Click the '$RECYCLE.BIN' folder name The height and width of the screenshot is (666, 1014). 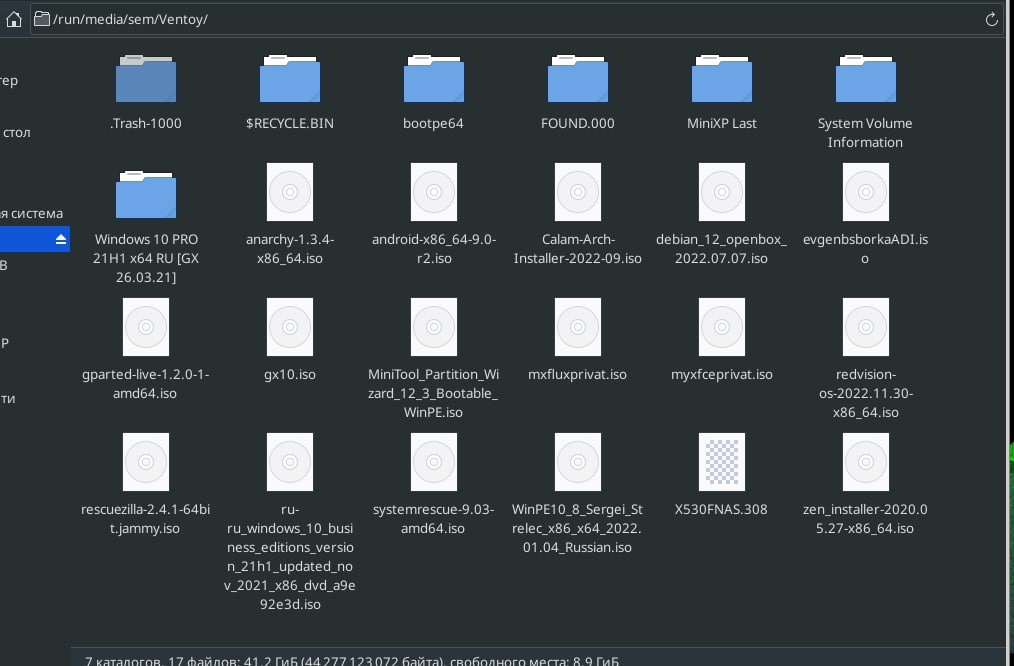coord(290,124)
